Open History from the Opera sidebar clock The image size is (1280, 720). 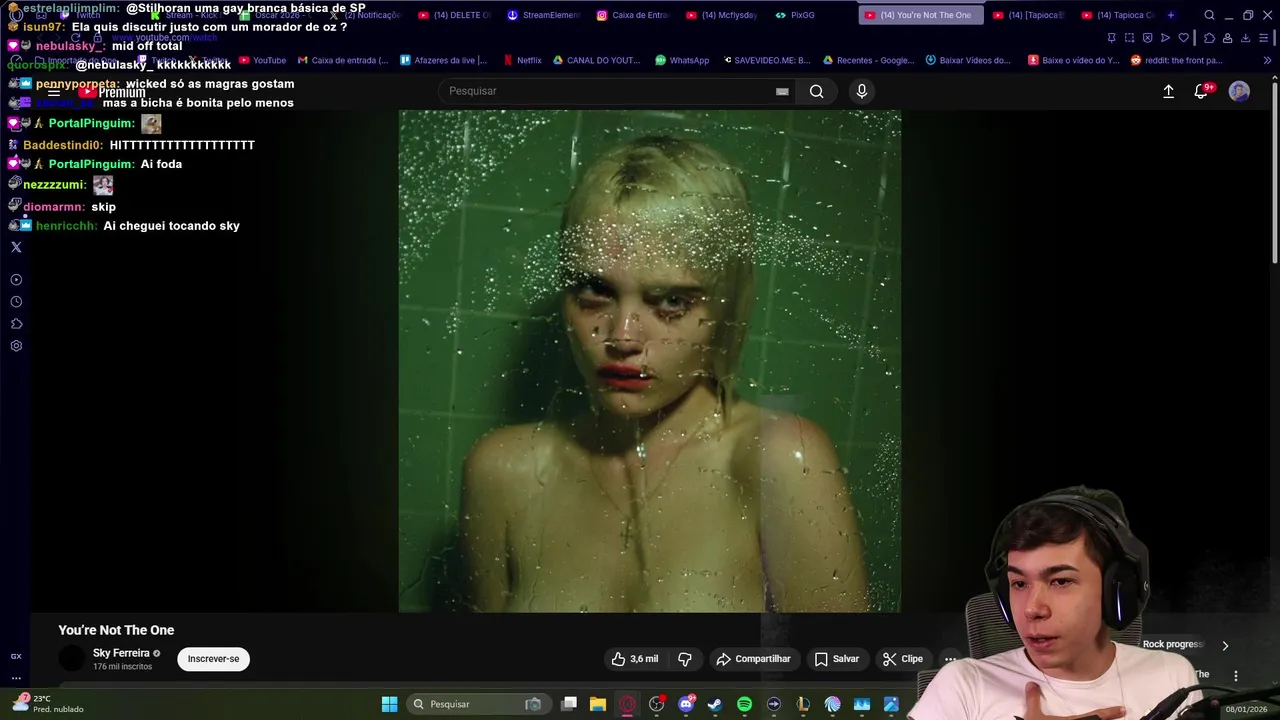point(16,302)
